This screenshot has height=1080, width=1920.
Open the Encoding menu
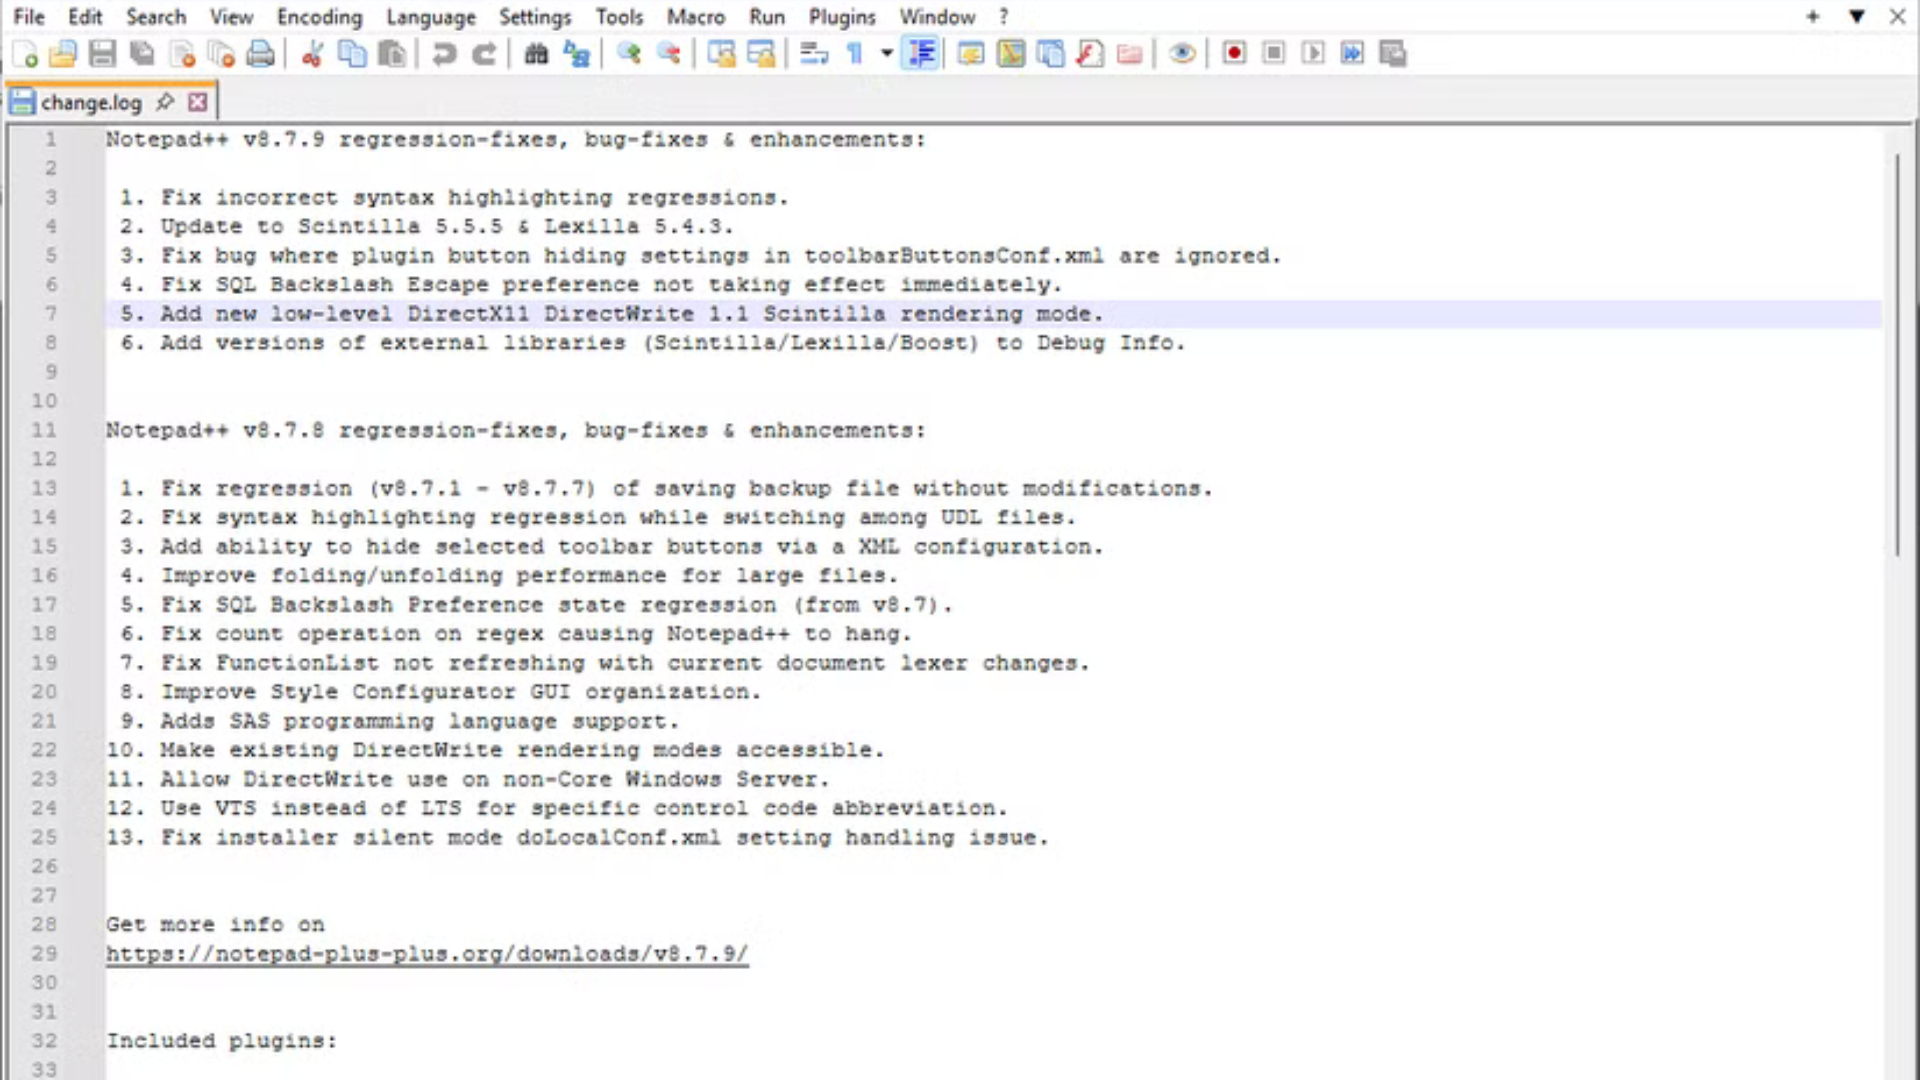coord(319,17)
